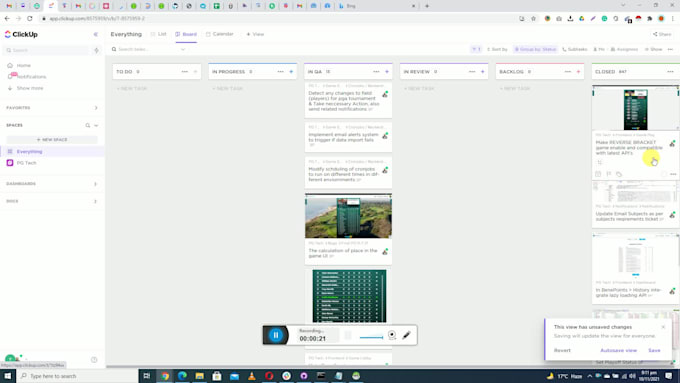The width and height of the screenshot is (680, 383).
Task: Toggle the Me filter
Action: 599,49
